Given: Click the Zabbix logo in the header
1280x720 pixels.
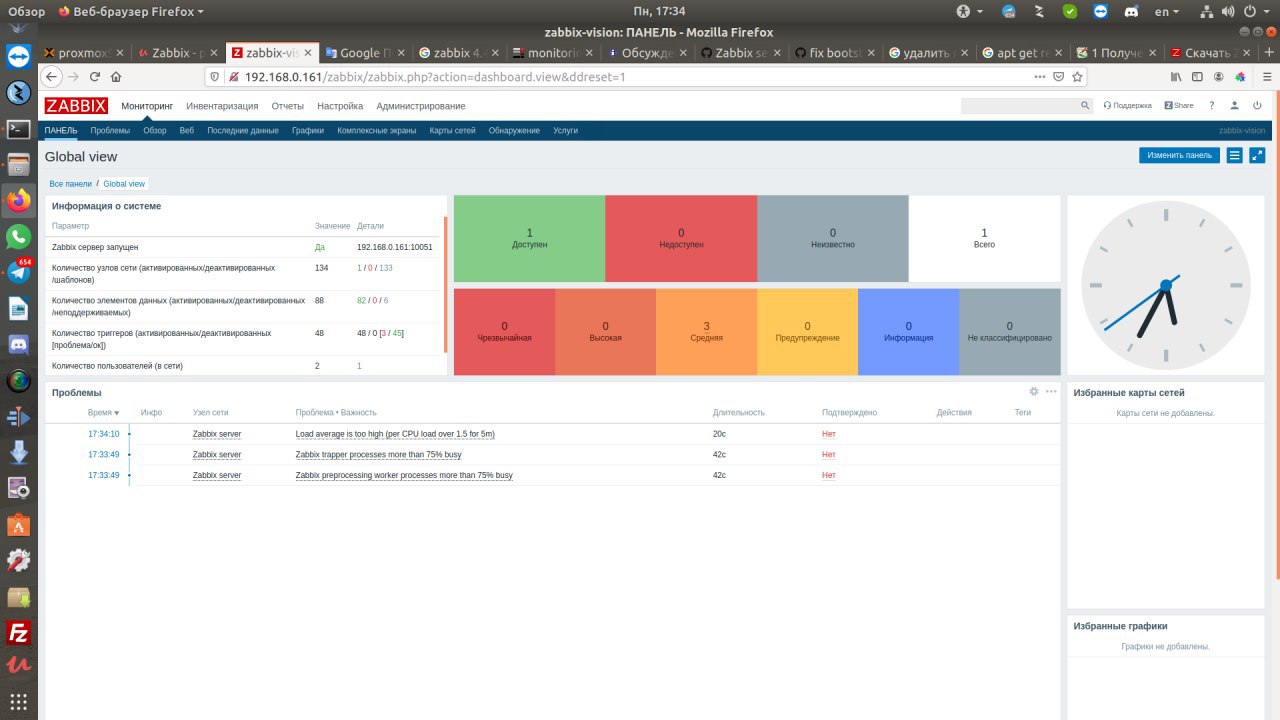Looking at the screenshot, I should point(76,106).
